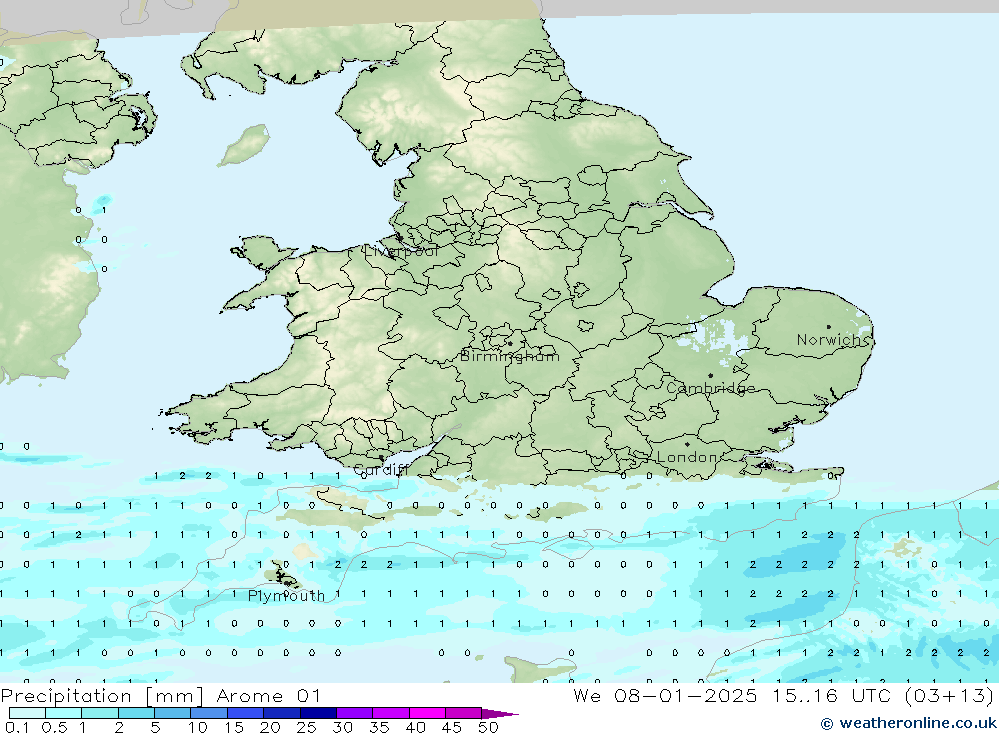
Task: Click the London city label
Action: 687,457
